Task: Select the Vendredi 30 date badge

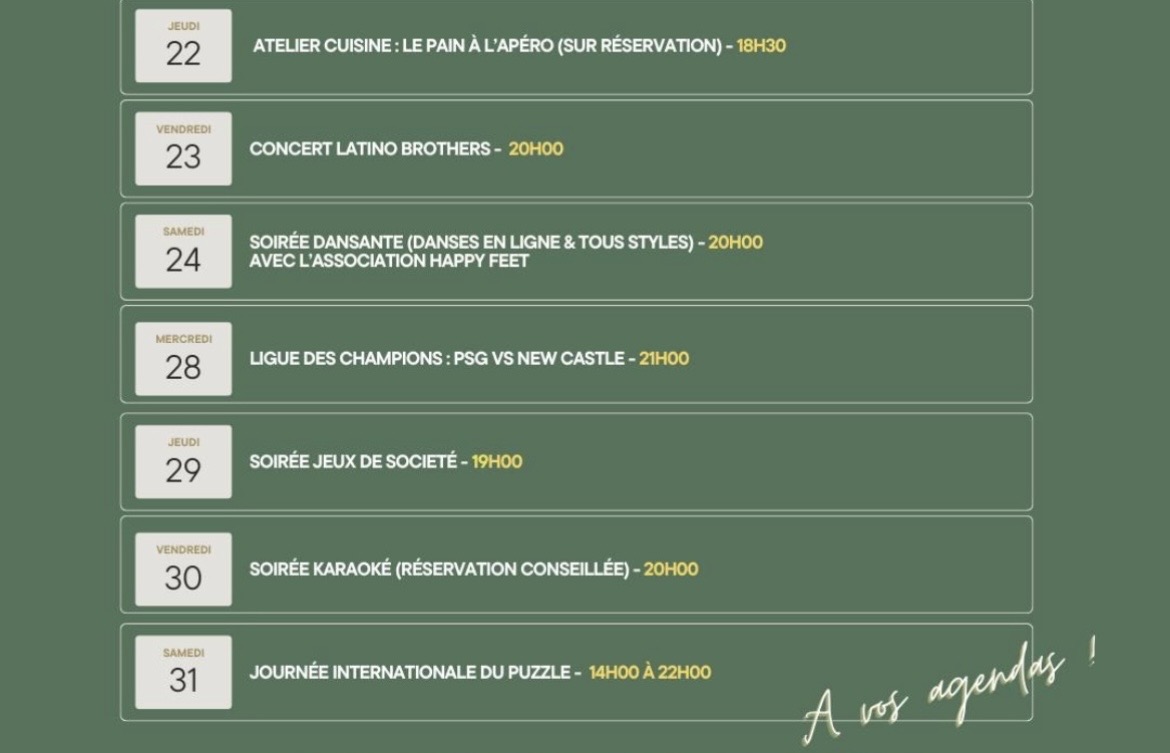Action: [183, 569]
